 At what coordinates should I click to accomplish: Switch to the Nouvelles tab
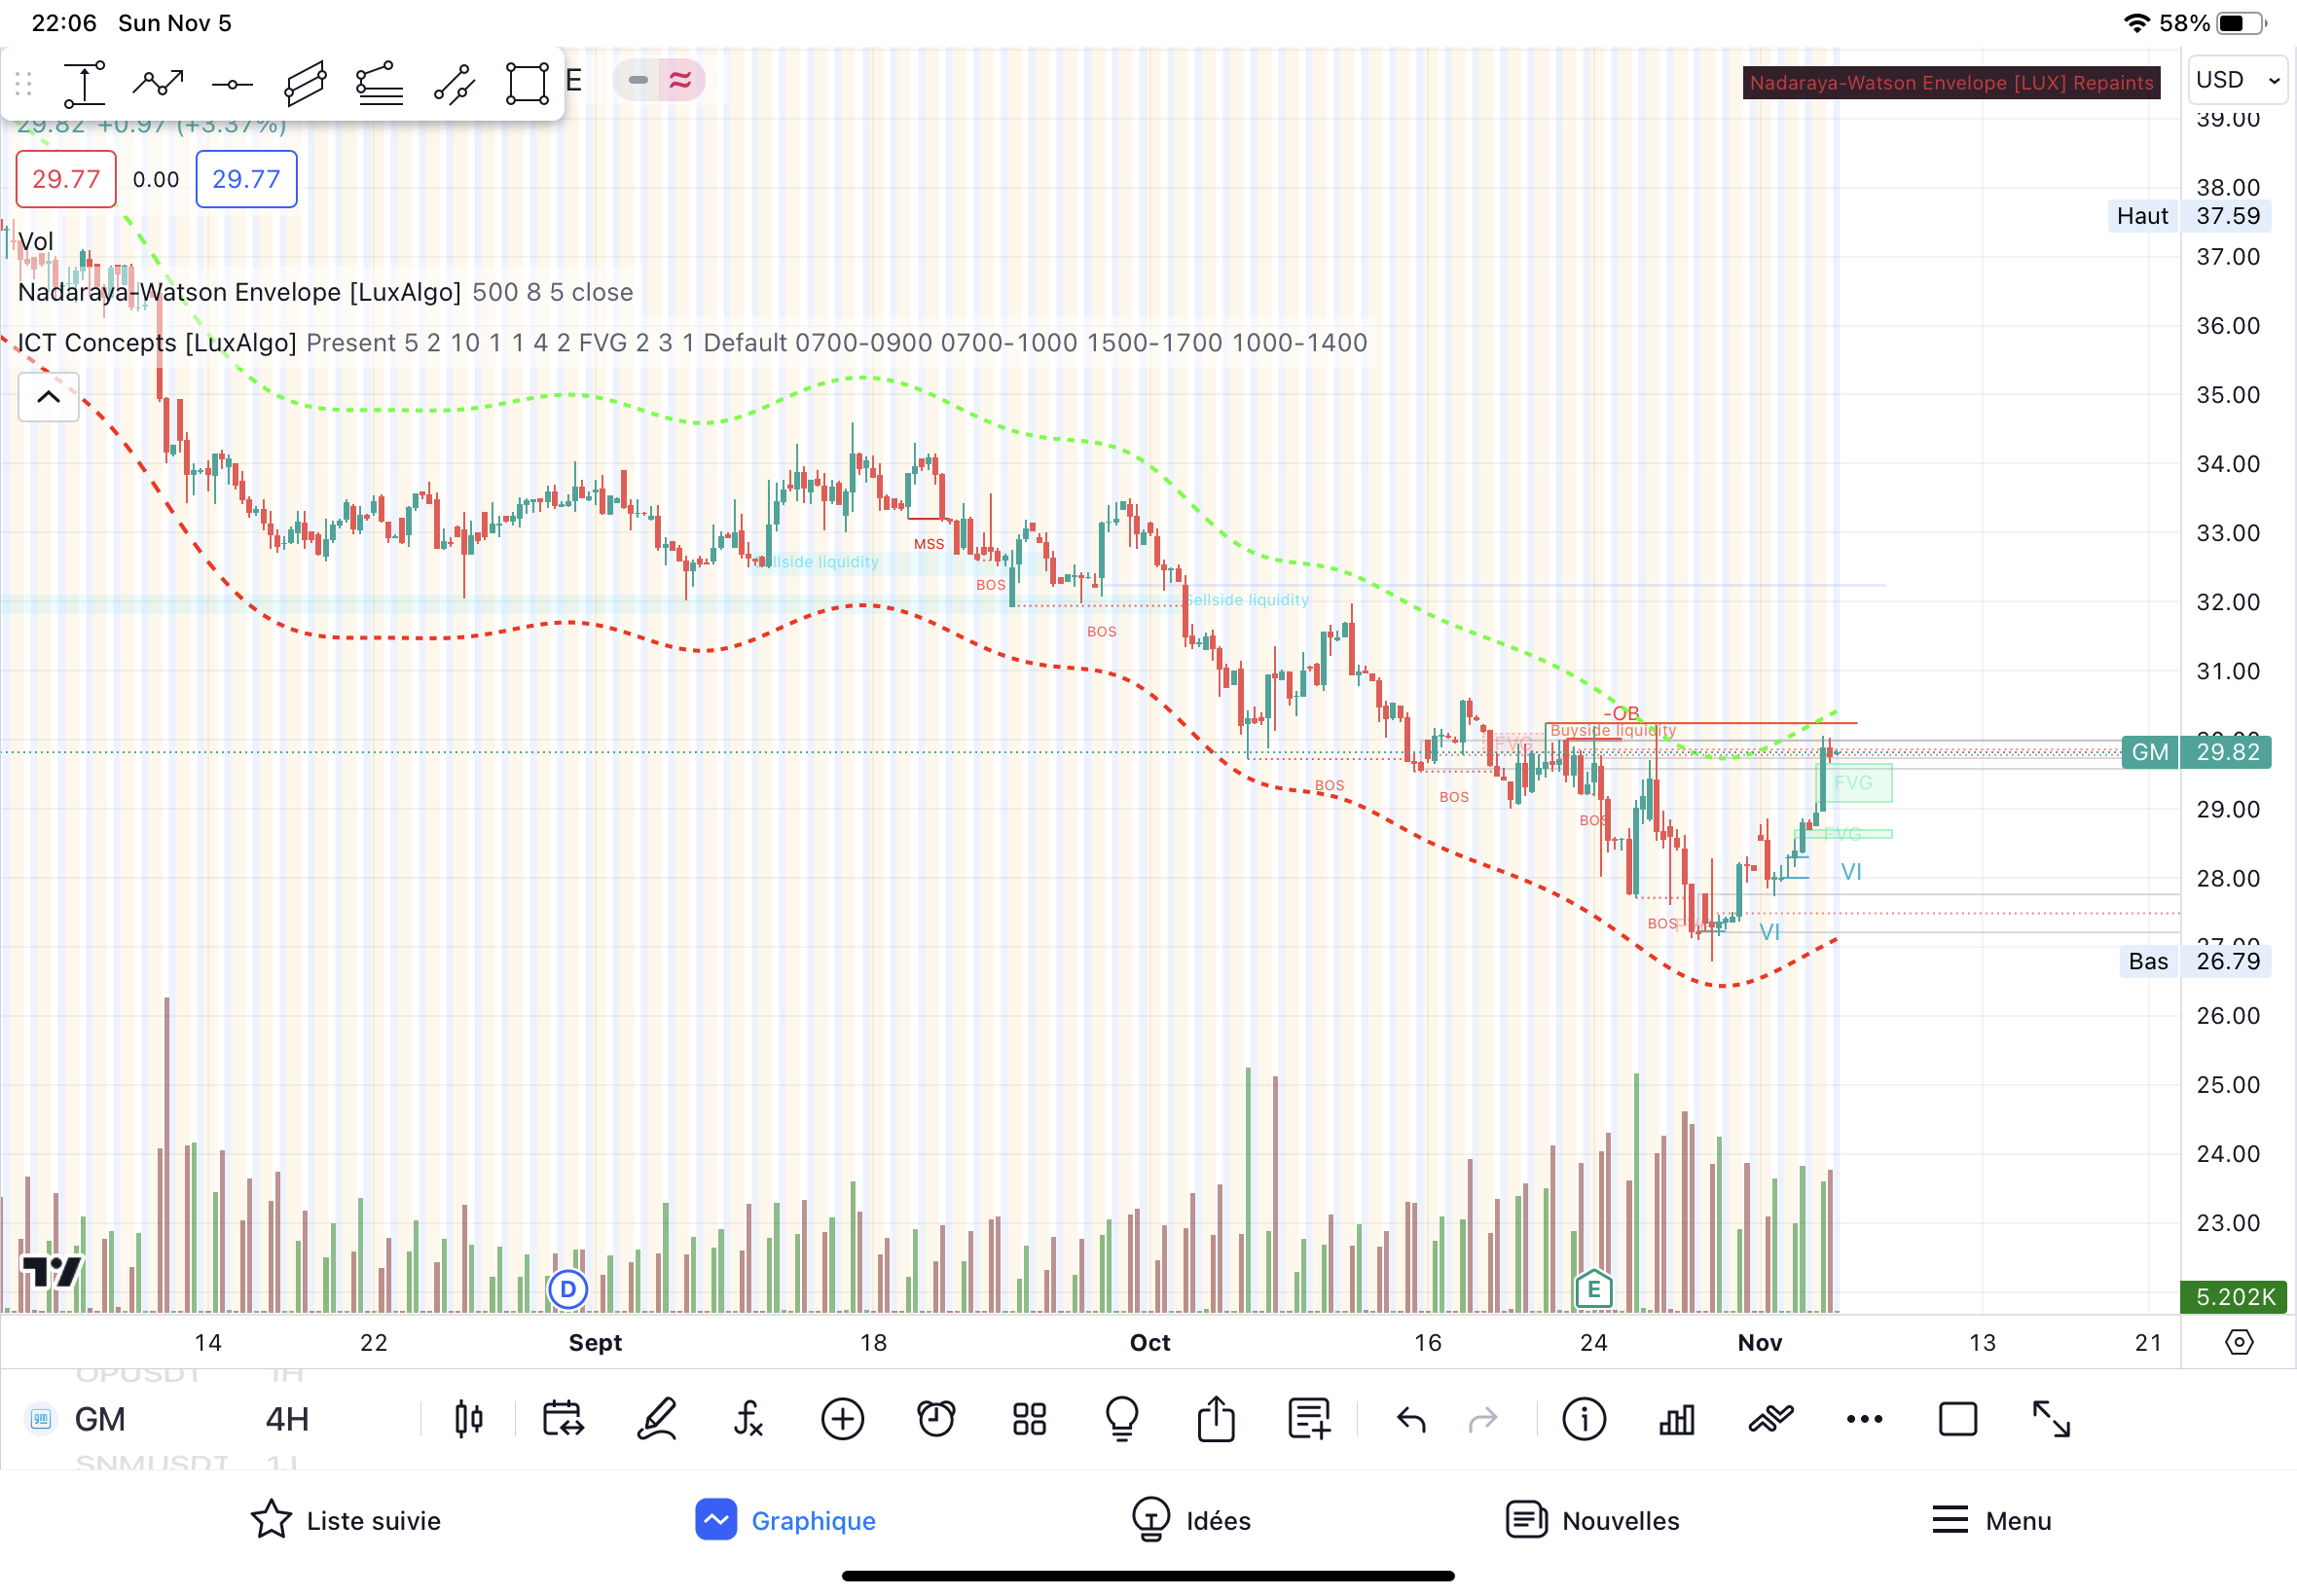[1593, 1521]
